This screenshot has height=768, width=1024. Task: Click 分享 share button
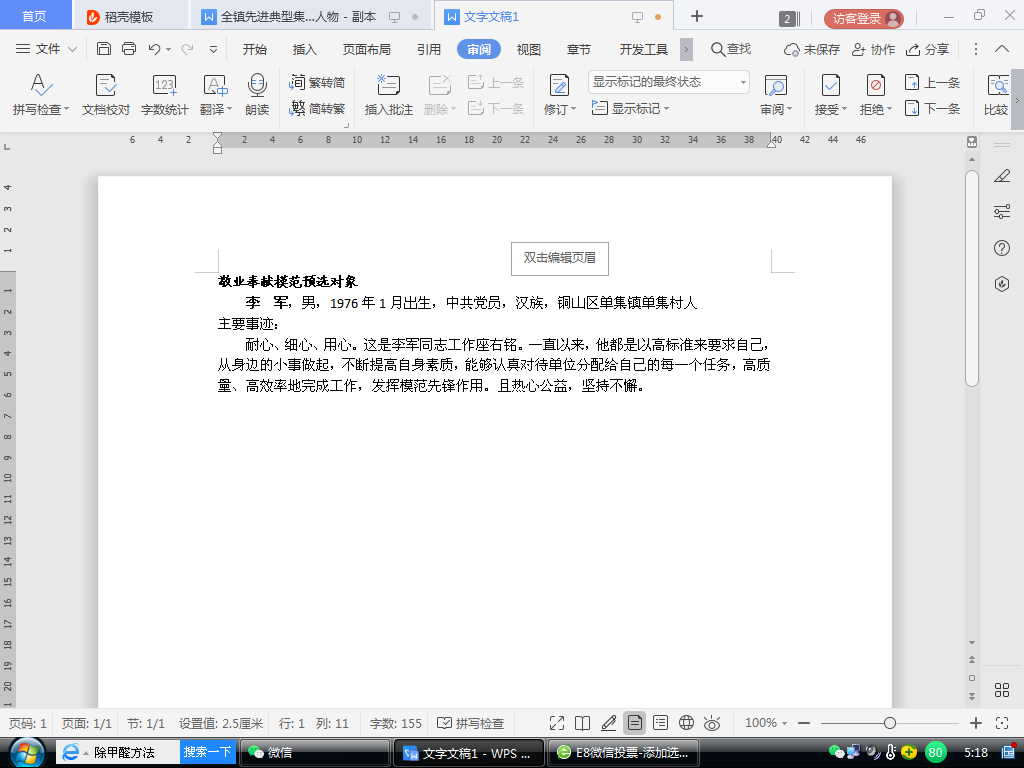tap(927, 49)
